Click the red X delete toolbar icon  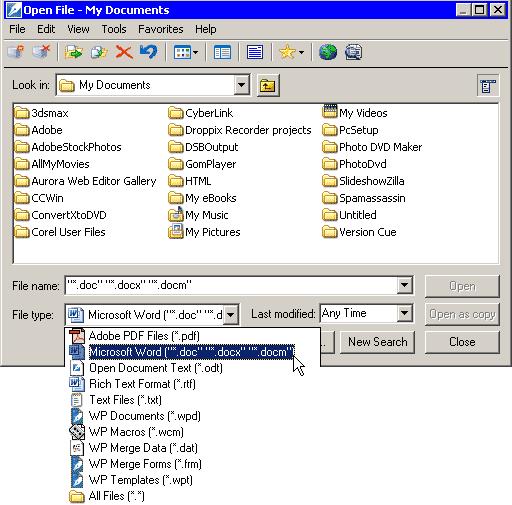click(124, 52)
